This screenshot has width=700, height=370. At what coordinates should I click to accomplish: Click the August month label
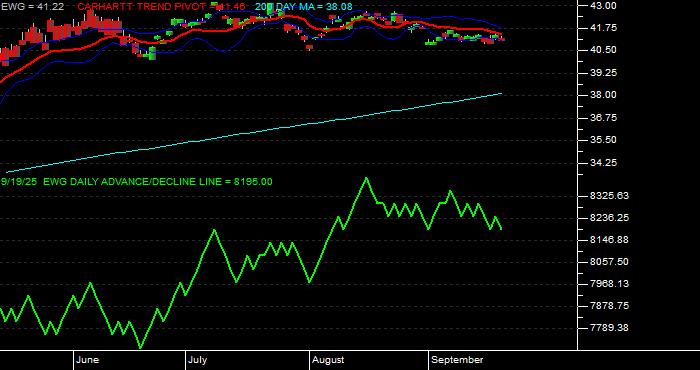(328, 360)
